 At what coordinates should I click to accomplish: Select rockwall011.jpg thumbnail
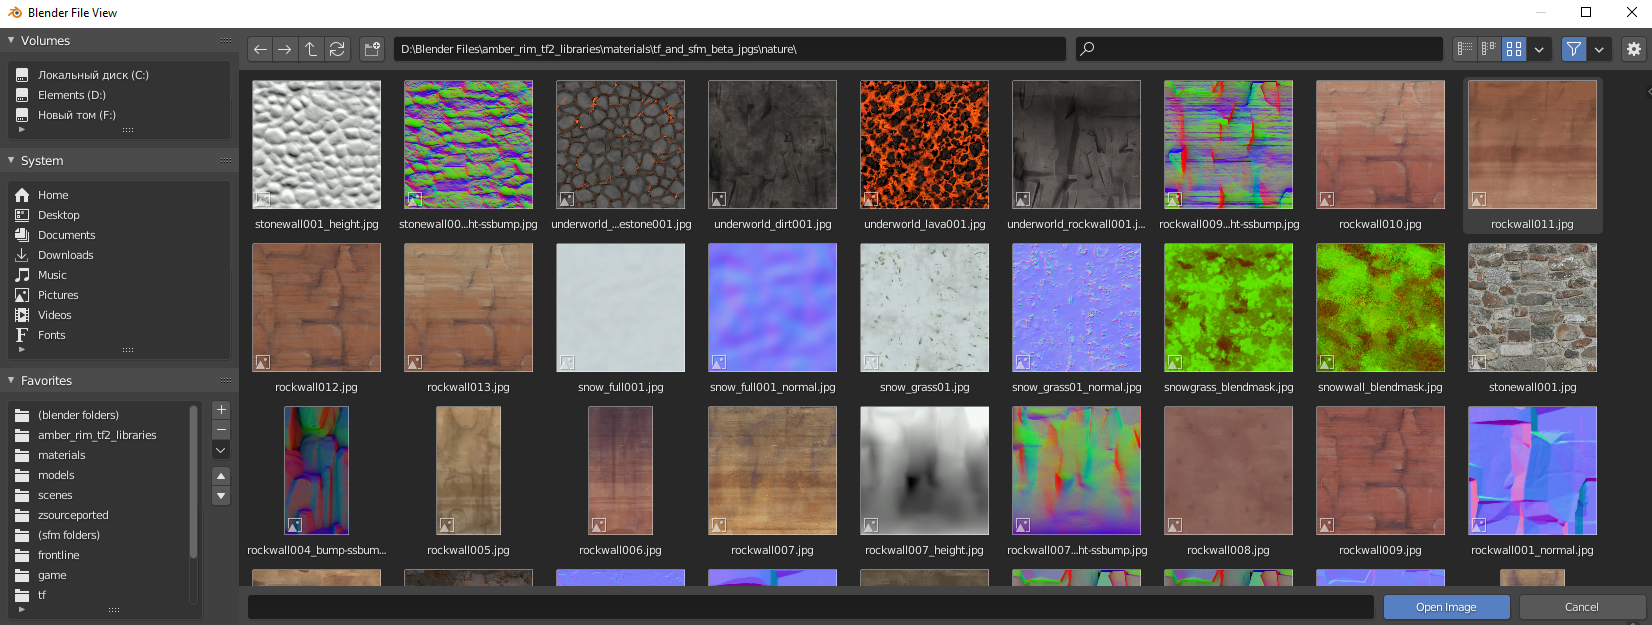(x=1533, y=145)
